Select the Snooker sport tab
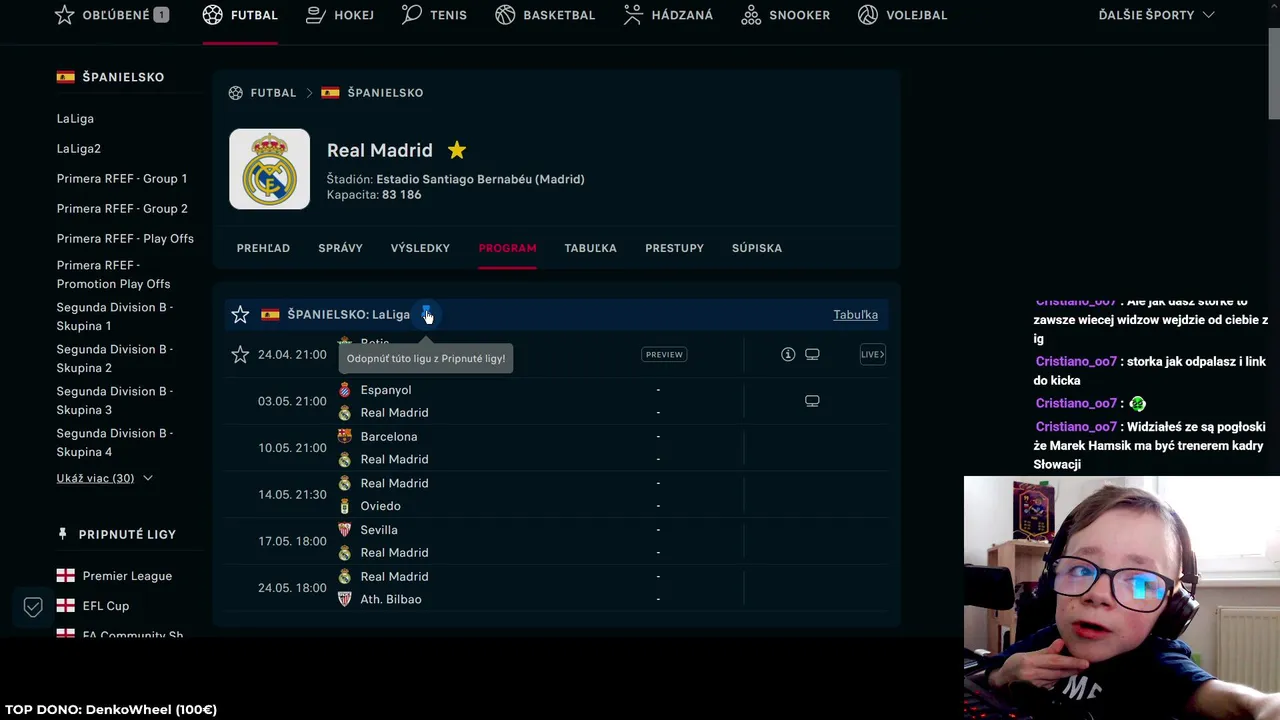The width and height of the screenshot is (1280, 720). click(x=786, y=15)
